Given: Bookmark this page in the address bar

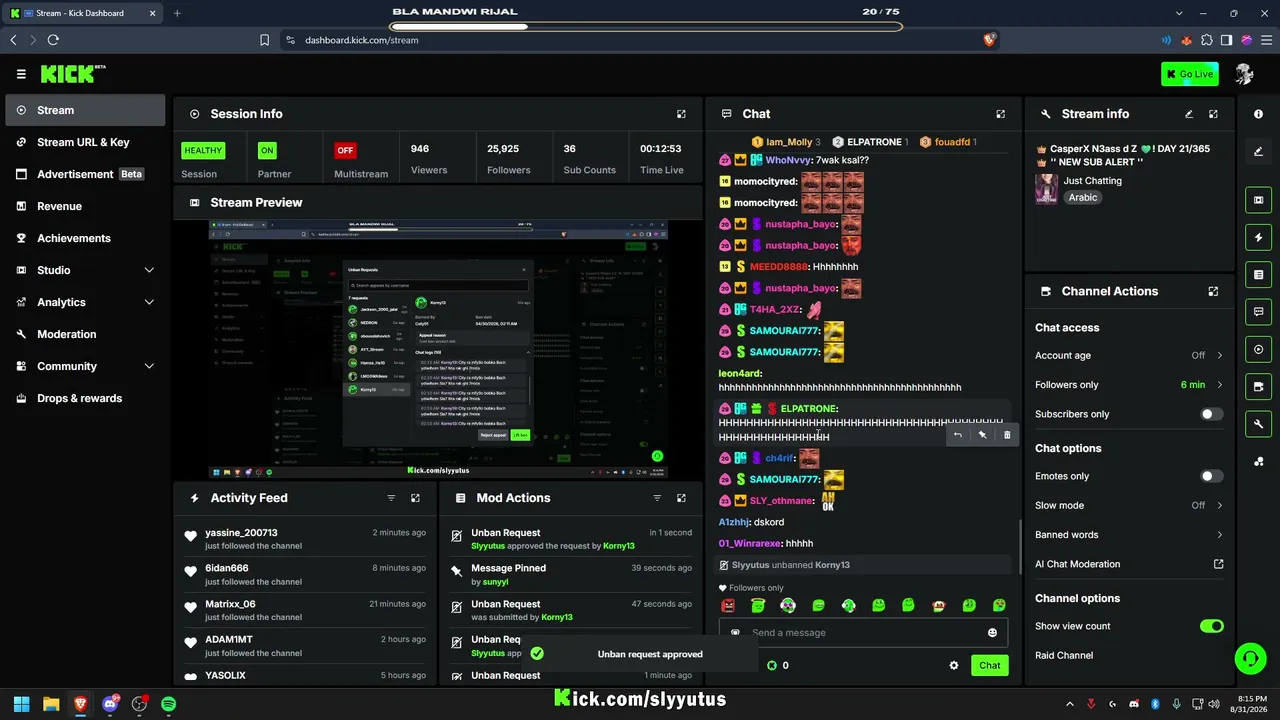Looking at the screenshot, I should 264,40.
